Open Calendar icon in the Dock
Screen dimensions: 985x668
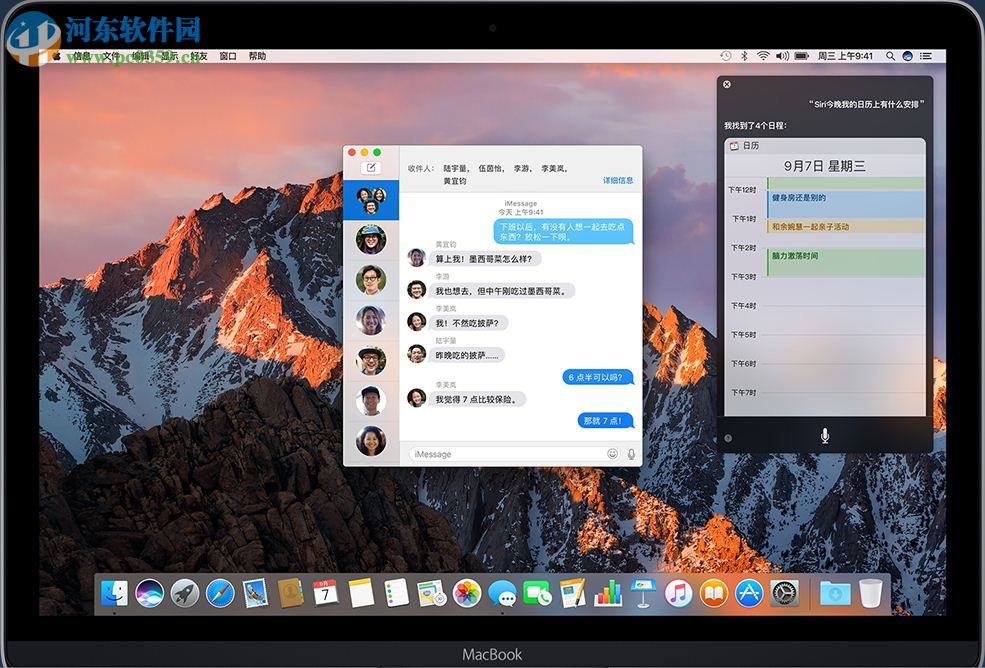325,593
